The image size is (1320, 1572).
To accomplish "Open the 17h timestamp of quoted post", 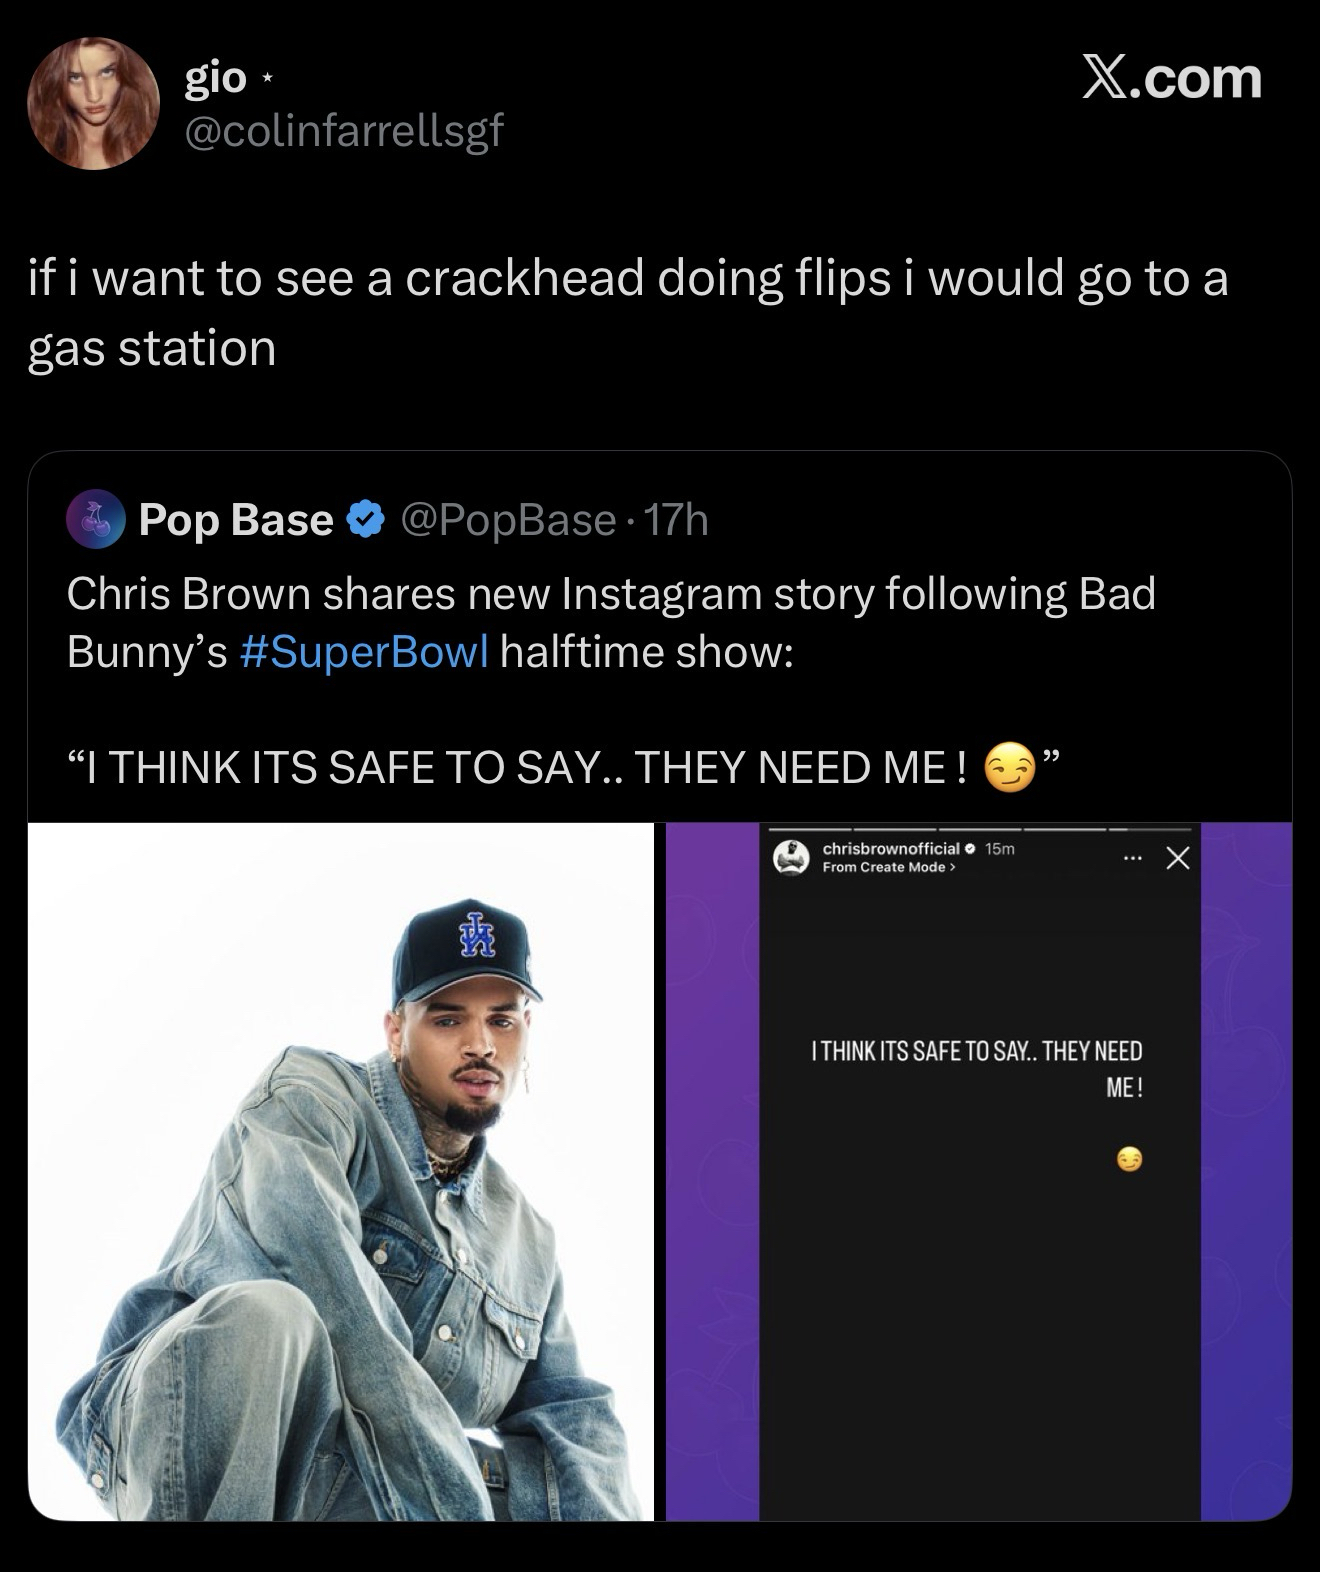I will point(677,520).
